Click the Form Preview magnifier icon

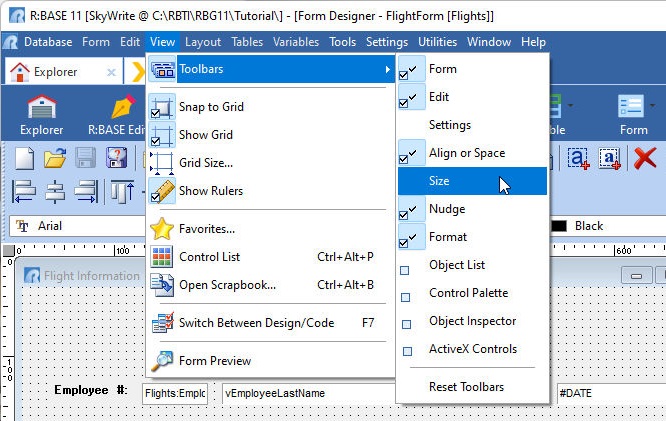pyautogui.click(x=162, y=361)
